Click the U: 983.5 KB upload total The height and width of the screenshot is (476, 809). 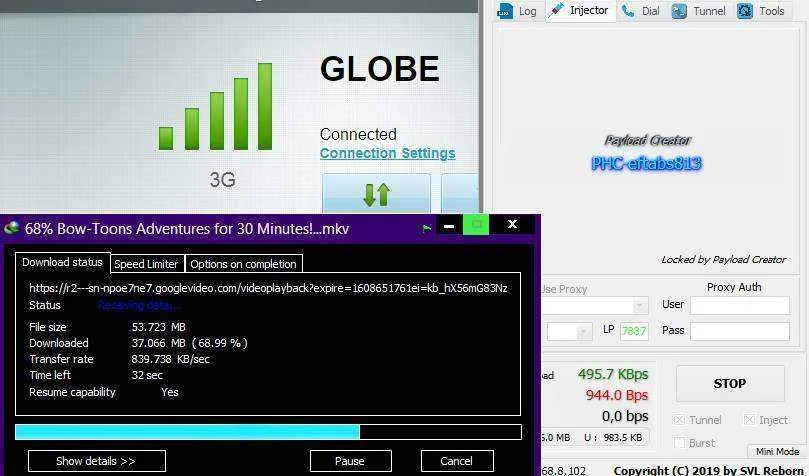tap(613, 438)
